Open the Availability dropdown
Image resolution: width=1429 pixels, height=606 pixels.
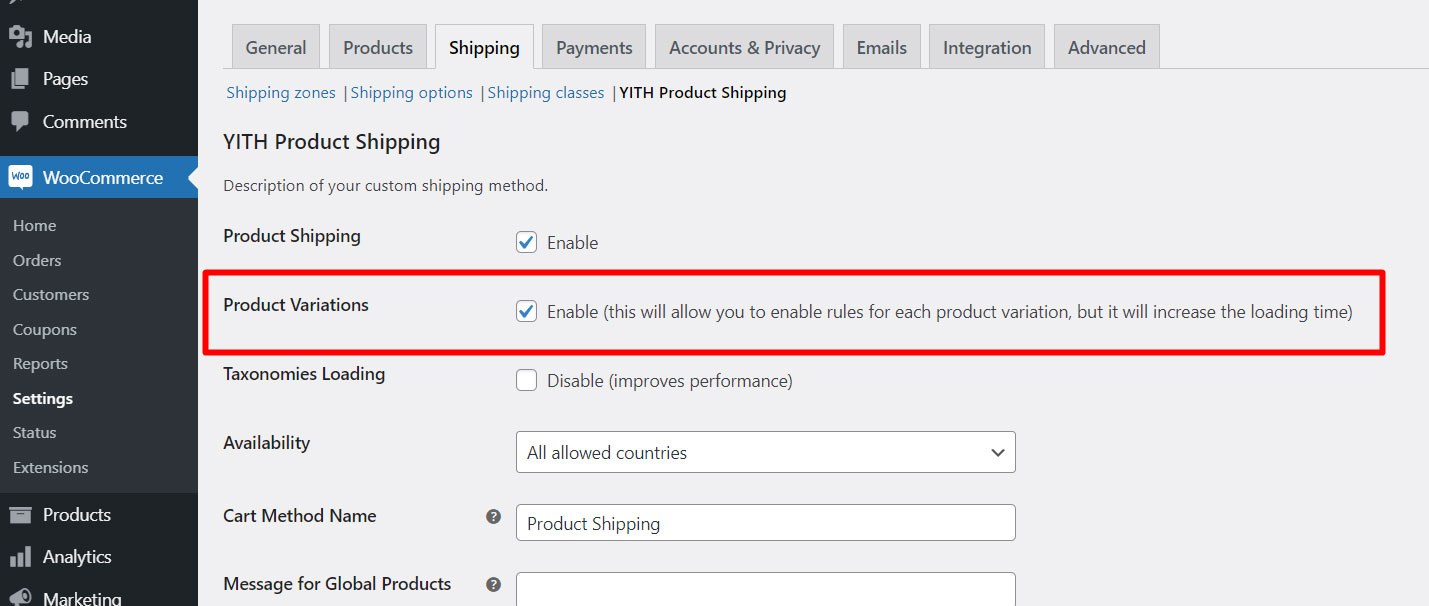[766, 452]
